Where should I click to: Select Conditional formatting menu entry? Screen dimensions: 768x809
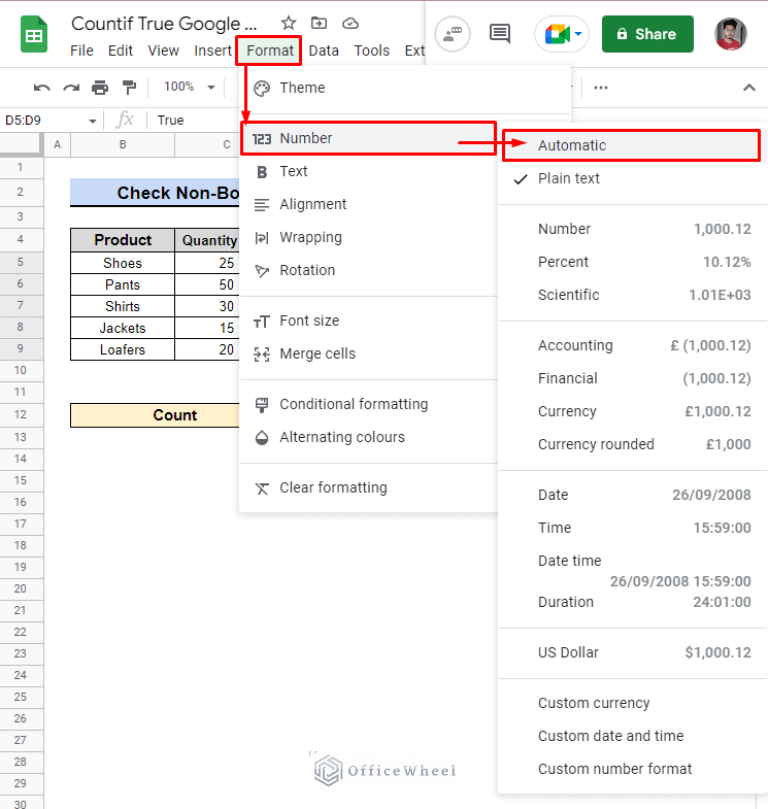click(x=353, y=404)
